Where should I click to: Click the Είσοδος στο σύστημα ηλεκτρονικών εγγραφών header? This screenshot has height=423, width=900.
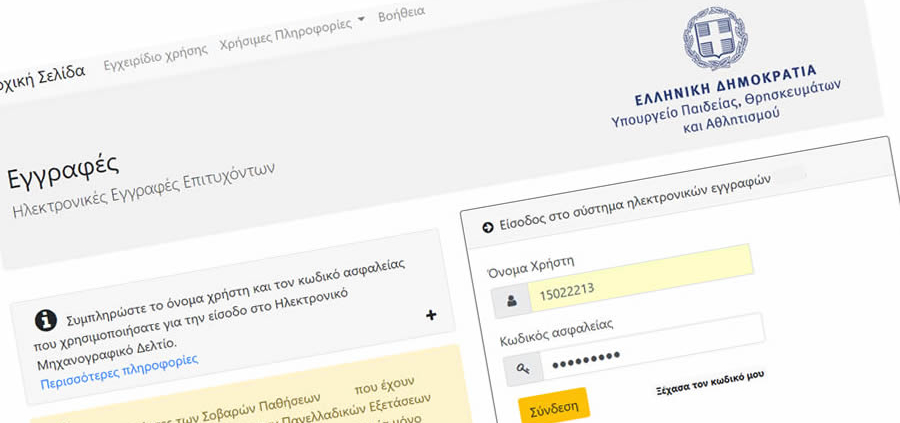click(635, 200)
